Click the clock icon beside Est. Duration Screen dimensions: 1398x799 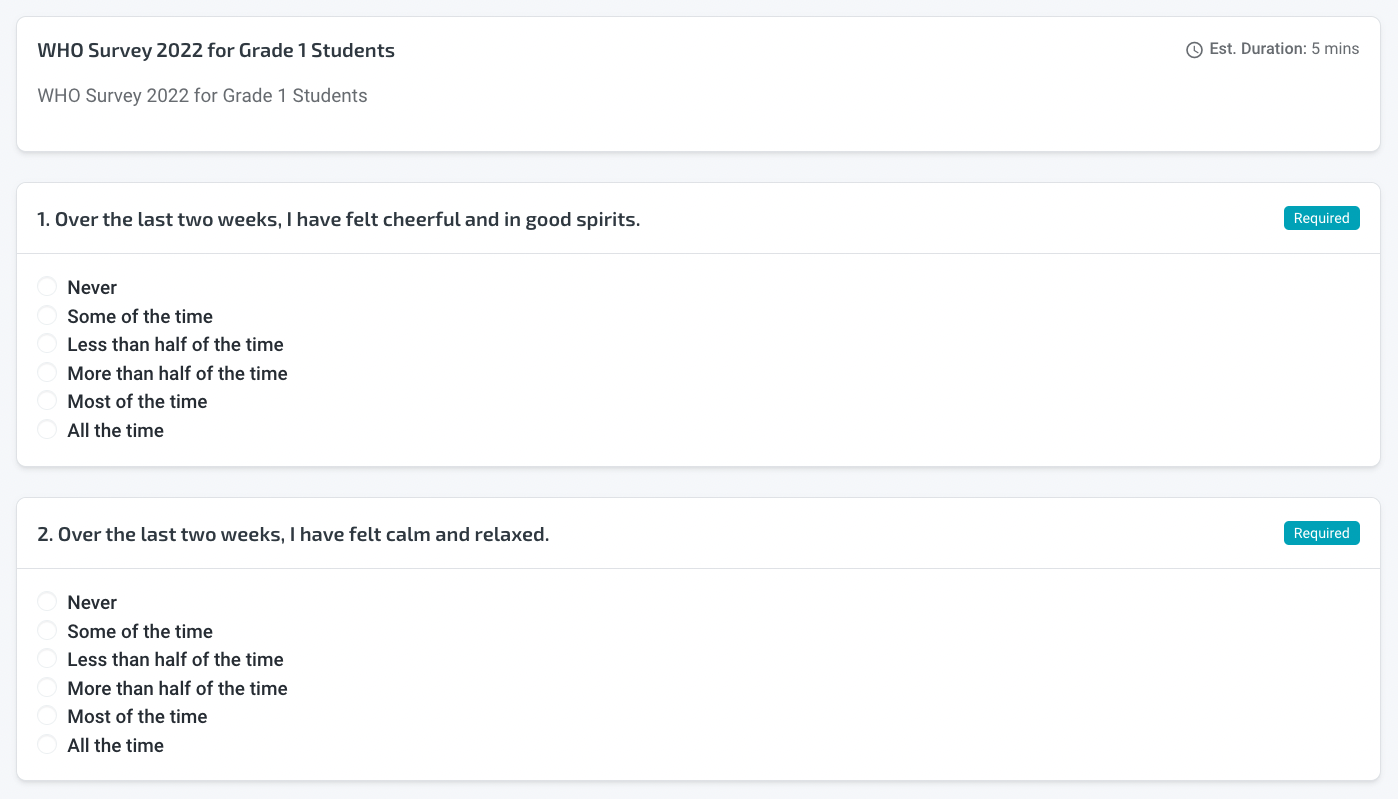(1194, 50)
